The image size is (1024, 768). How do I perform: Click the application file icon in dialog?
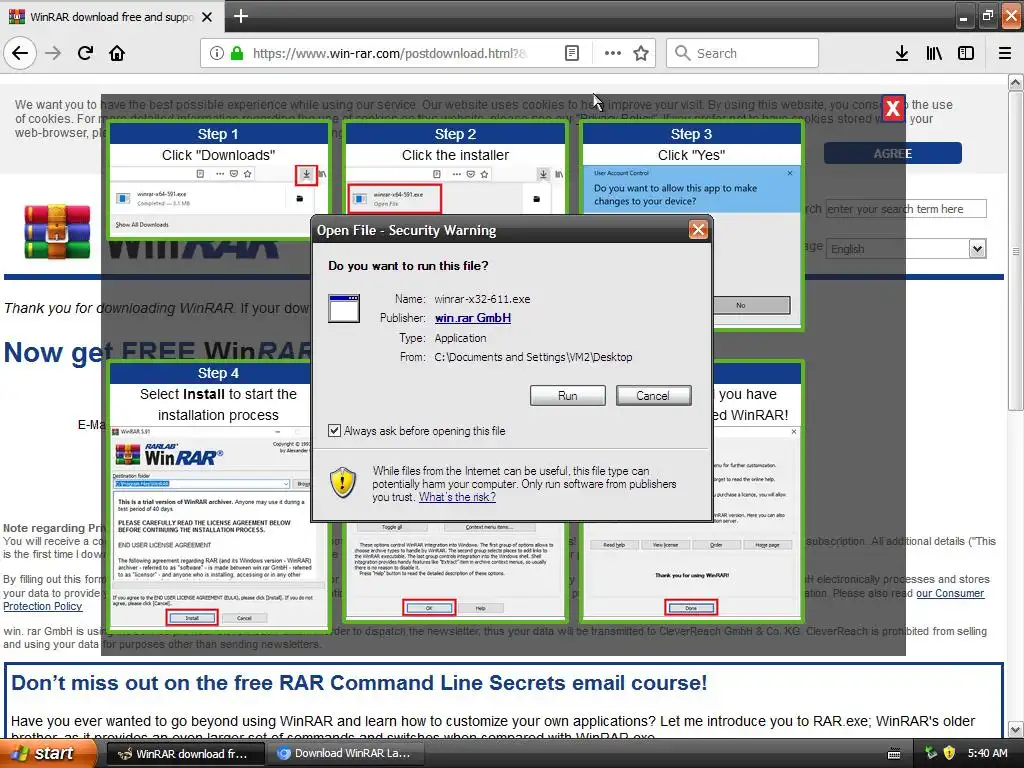(344, 309)
